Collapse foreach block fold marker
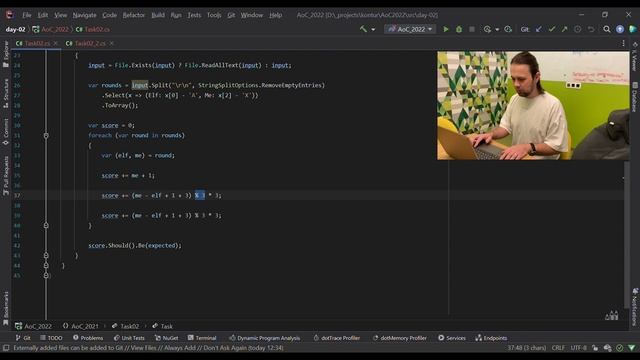The width and height of the screenshot is (640, 360). pyautogui.click(x=46, y=136)
